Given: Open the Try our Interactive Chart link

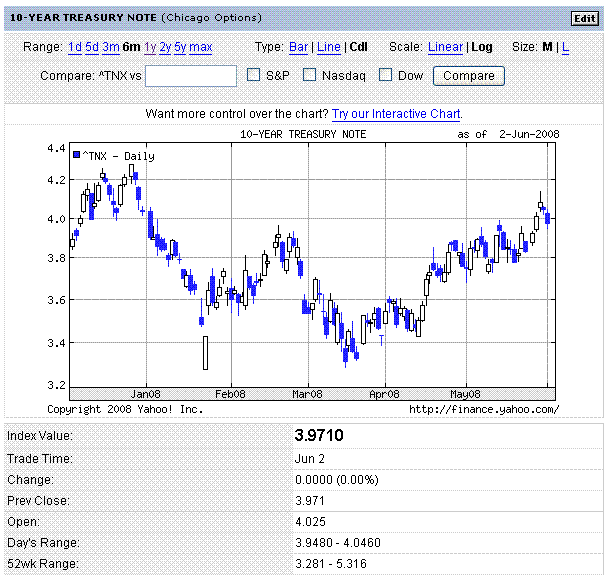Looking at the screenshot, I should tap(397, 114).
